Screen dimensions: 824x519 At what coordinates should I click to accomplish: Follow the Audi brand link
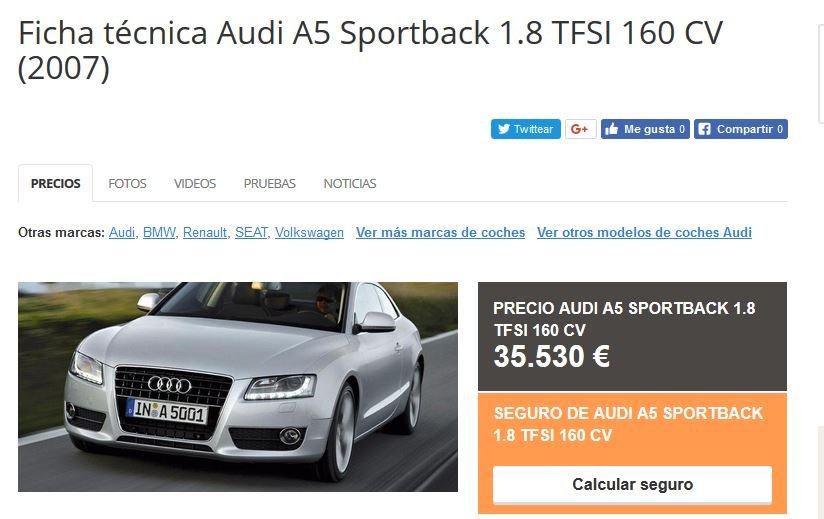122,232
